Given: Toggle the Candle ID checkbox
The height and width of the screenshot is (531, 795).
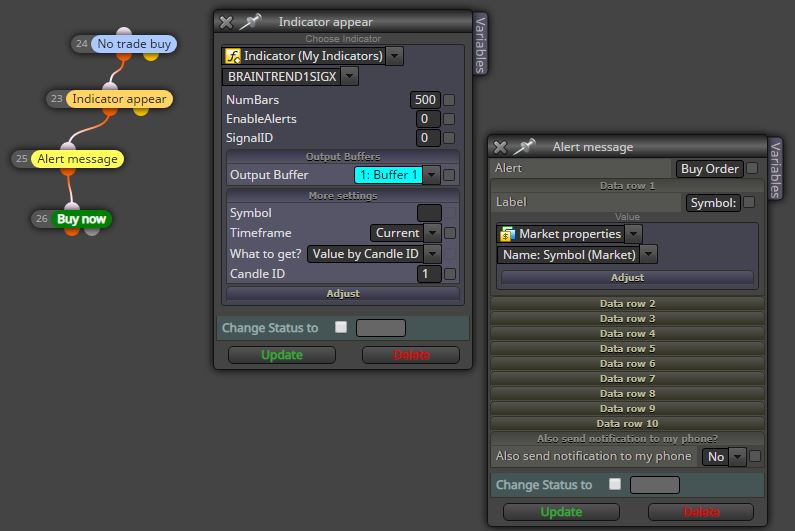Looking at the screenshot, I should point(450,274).
